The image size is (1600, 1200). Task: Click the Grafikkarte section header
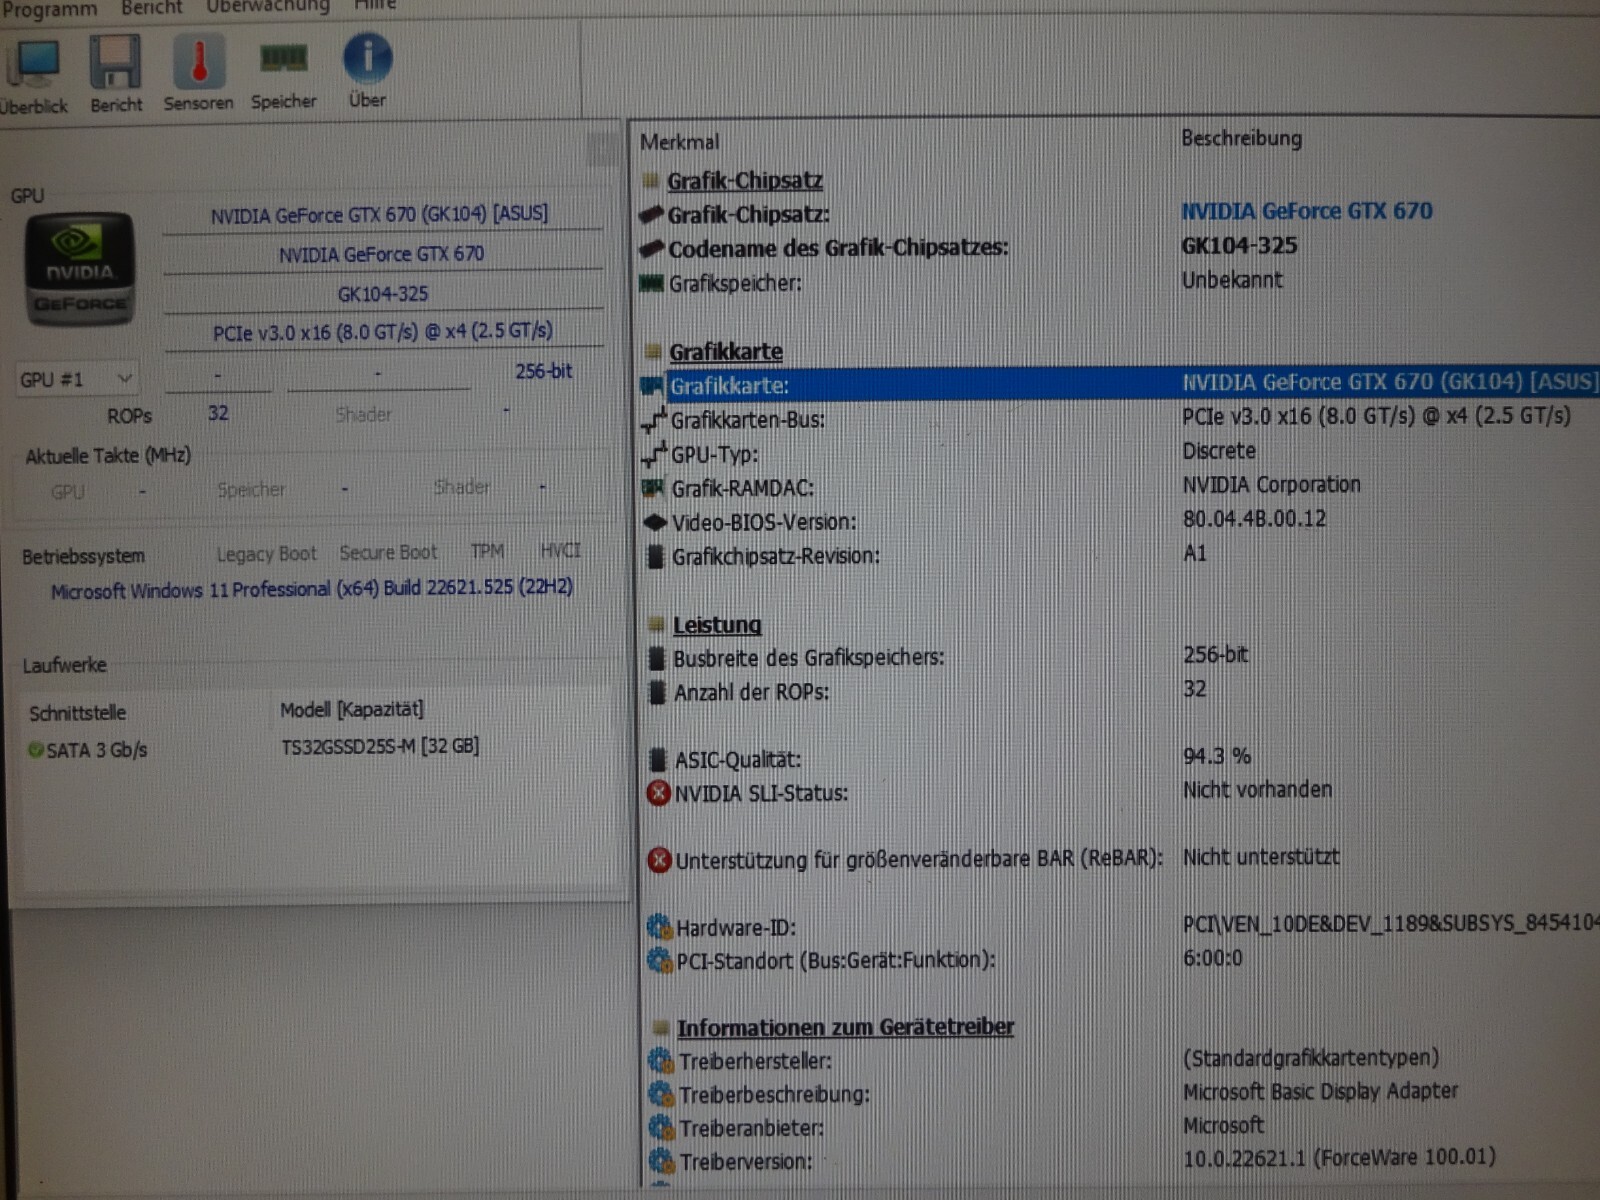click(726, 352)
